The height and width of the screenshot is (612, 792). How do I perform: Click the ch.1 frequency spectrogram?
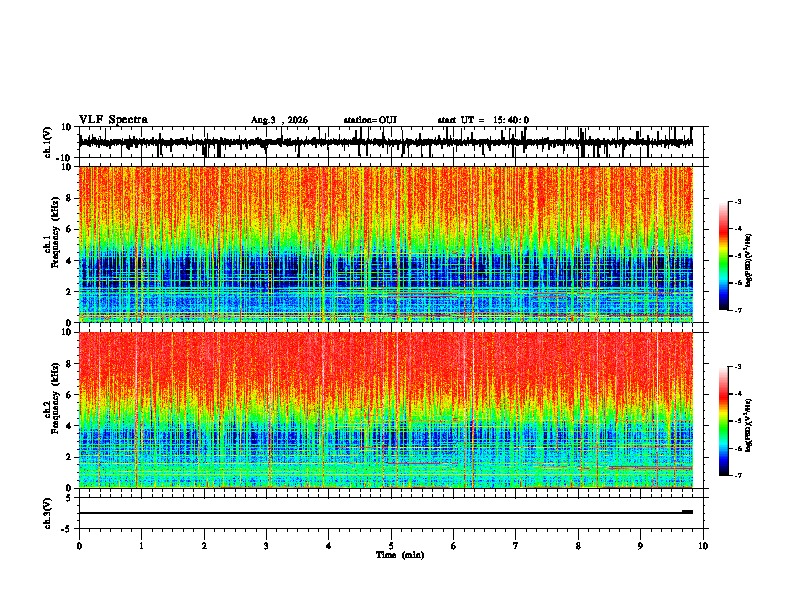385,244
